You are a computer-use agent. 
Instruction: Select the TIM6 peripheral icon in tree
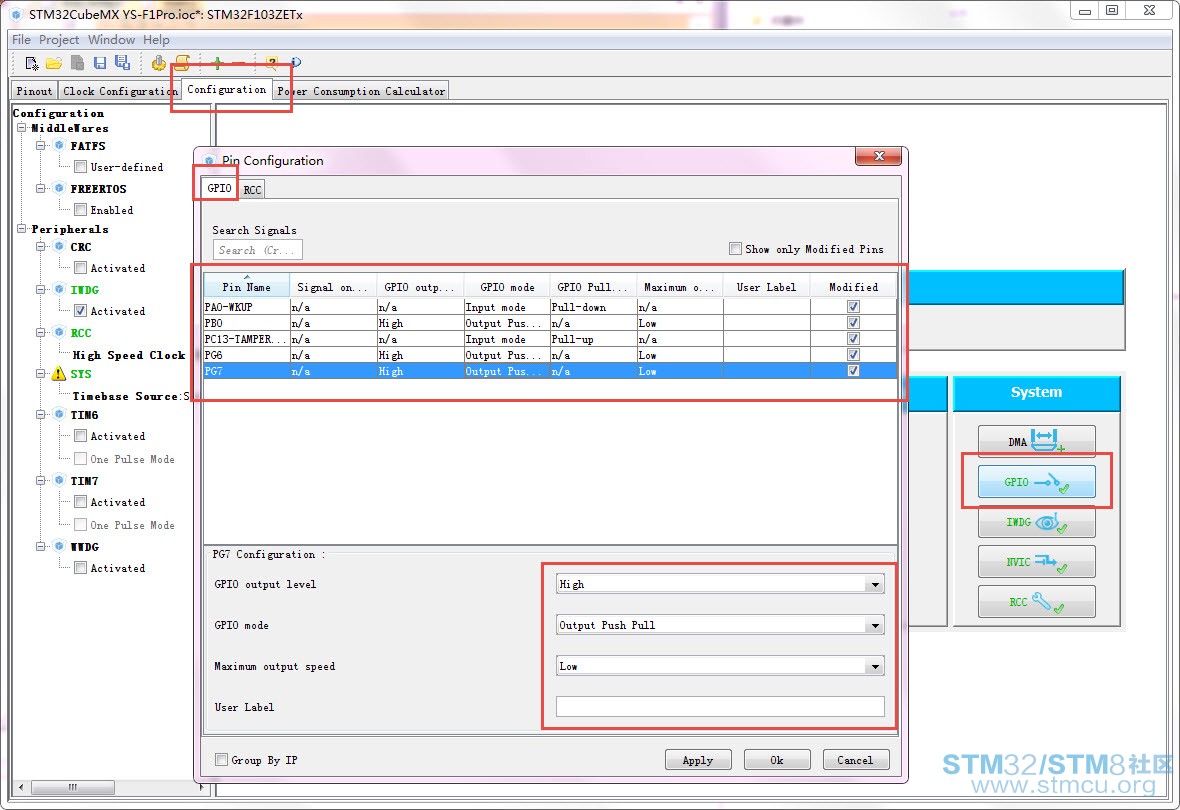coord(59,414)
